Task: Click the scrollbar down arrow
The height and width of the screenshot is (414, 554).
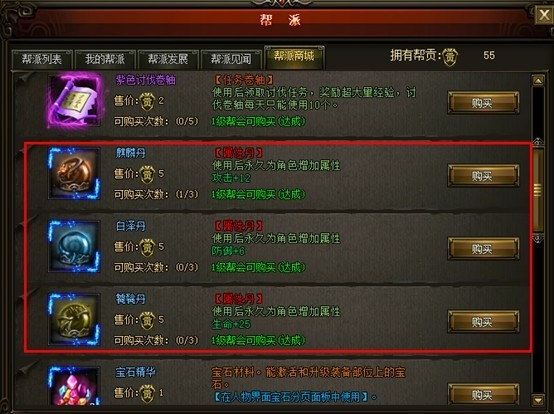Action: [x=538, y=400]
